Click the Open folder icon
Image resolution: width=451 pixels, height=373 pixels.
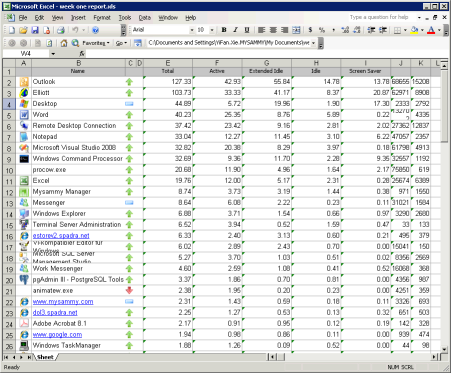(23, 30)
